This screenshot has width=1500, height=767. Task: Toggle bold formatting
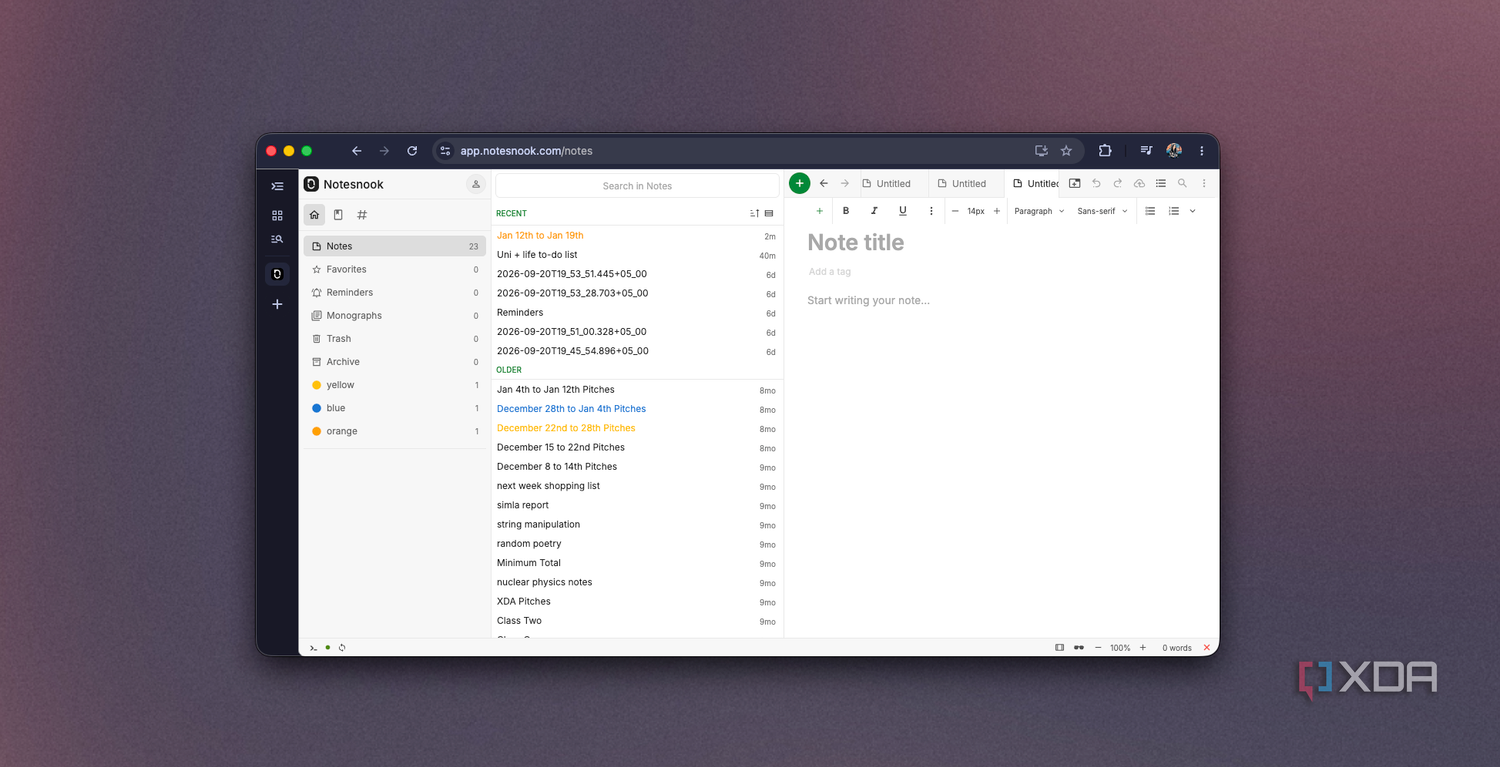click(x=846, y=211)
